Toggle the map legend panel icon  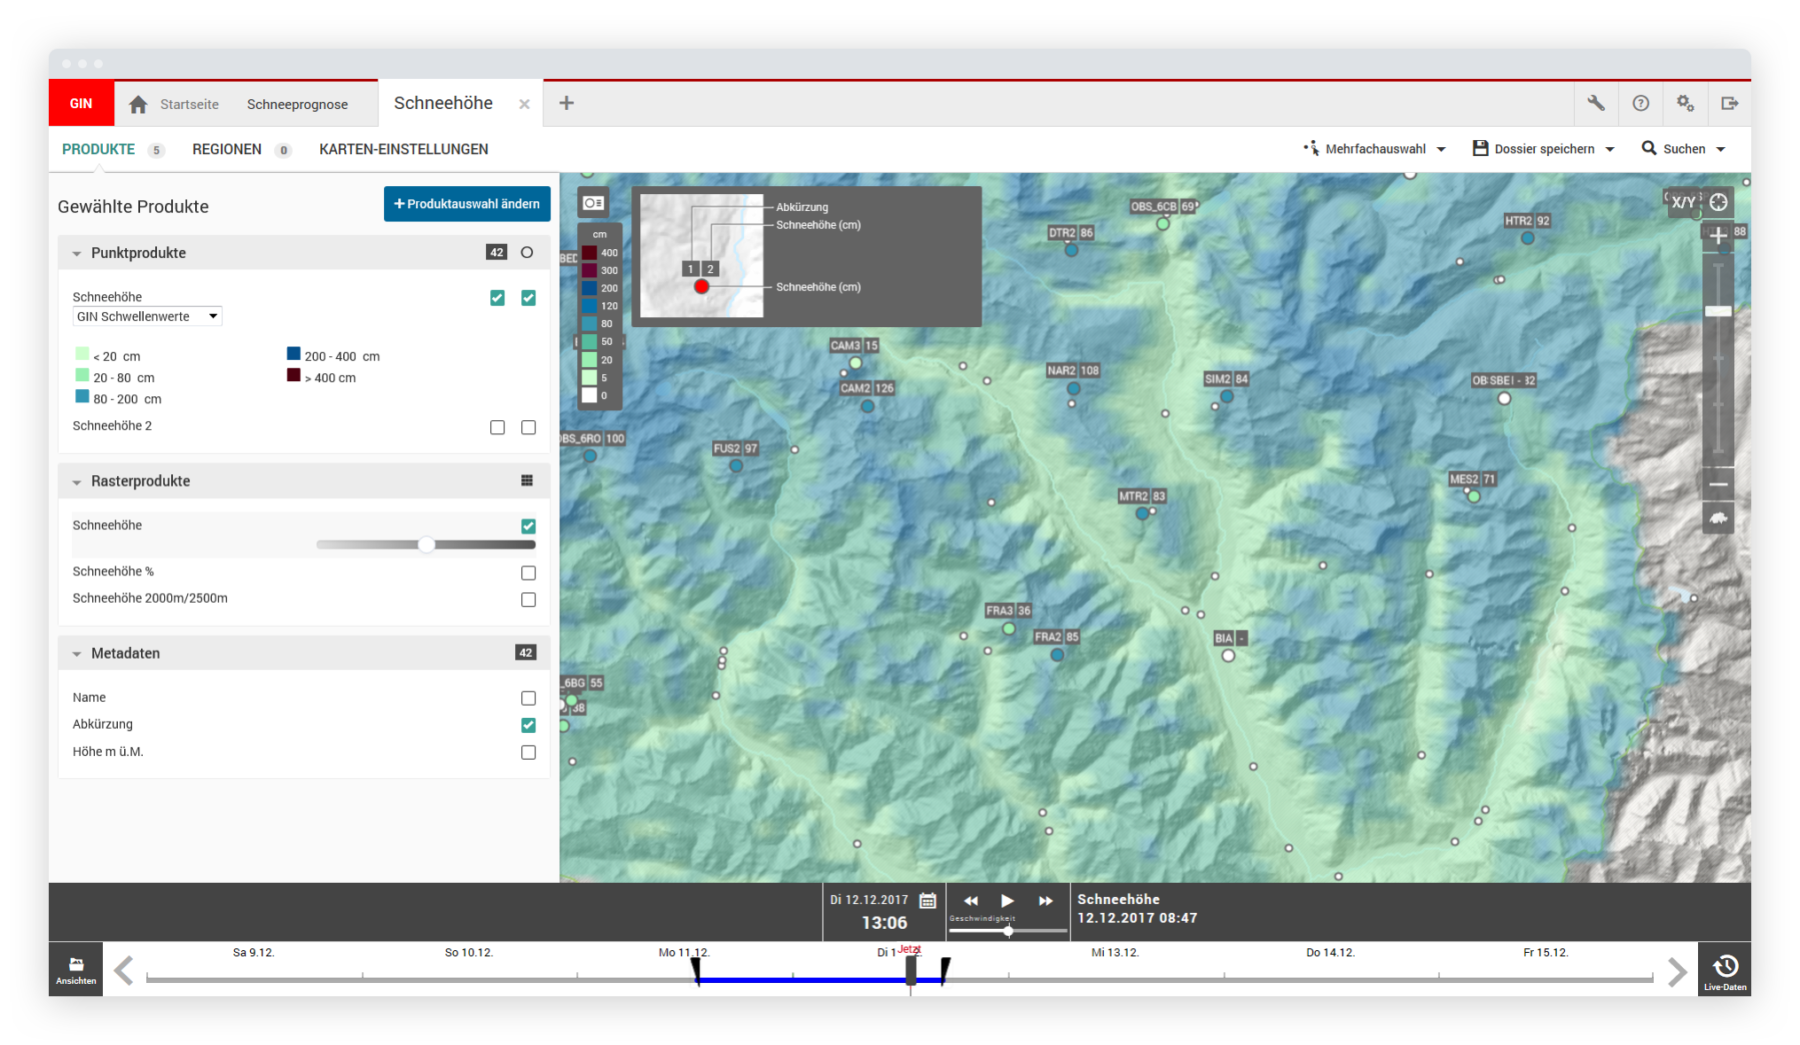coord(593,203)
